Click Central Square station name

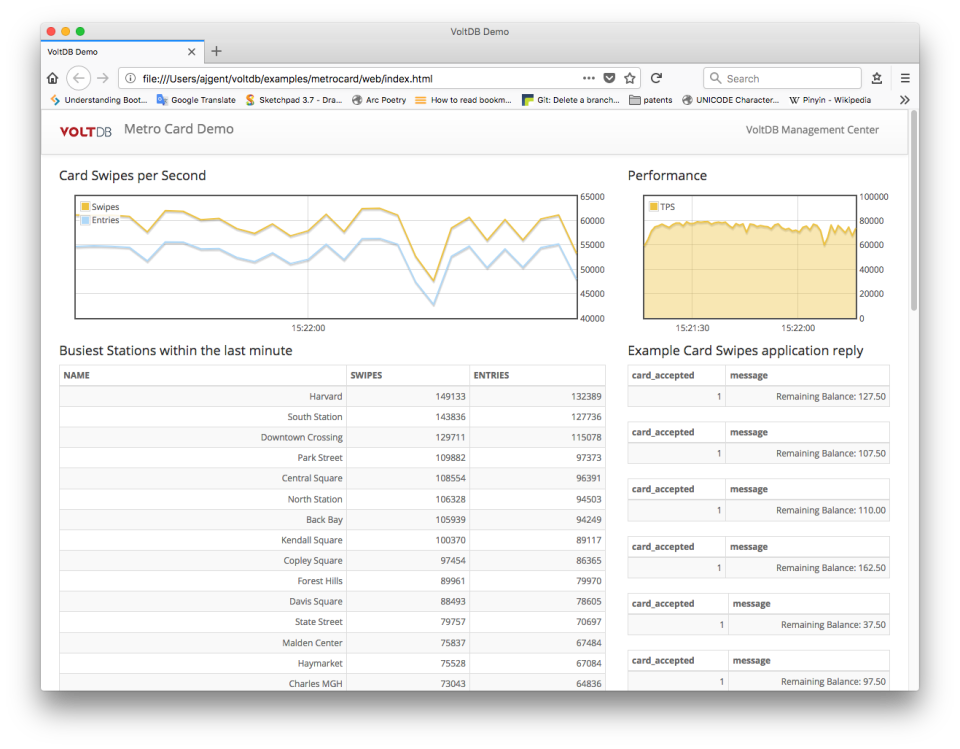coord(312,478)
